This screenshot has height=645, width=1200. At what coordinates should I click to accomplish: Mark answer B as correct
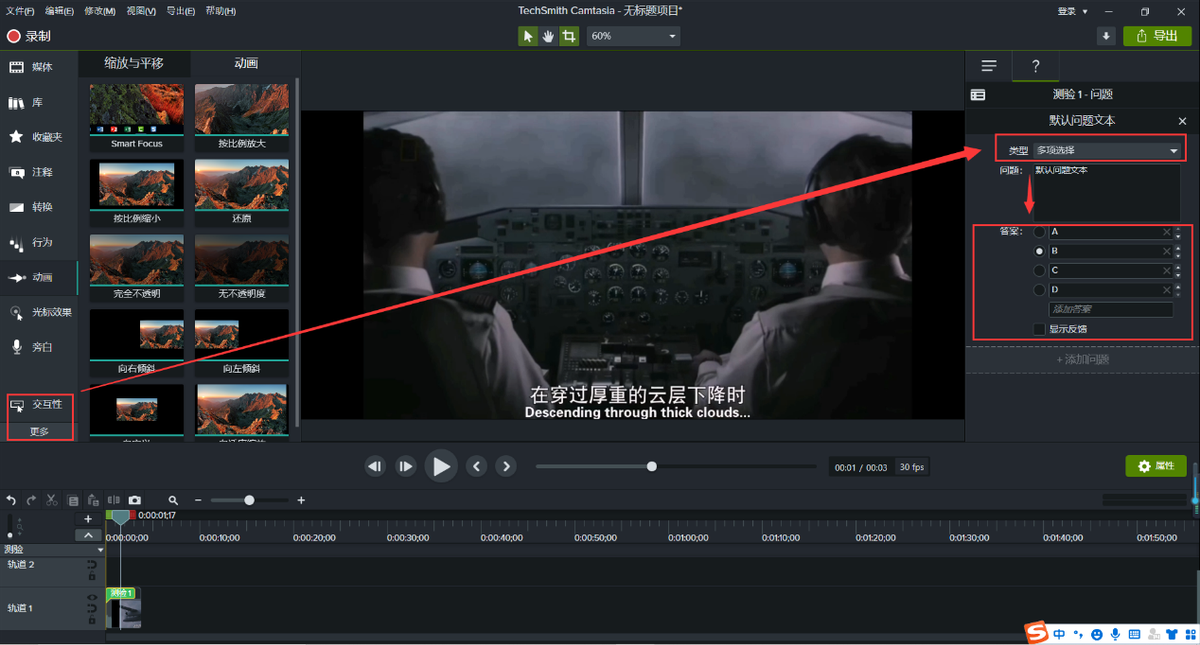coord(1039,251)
